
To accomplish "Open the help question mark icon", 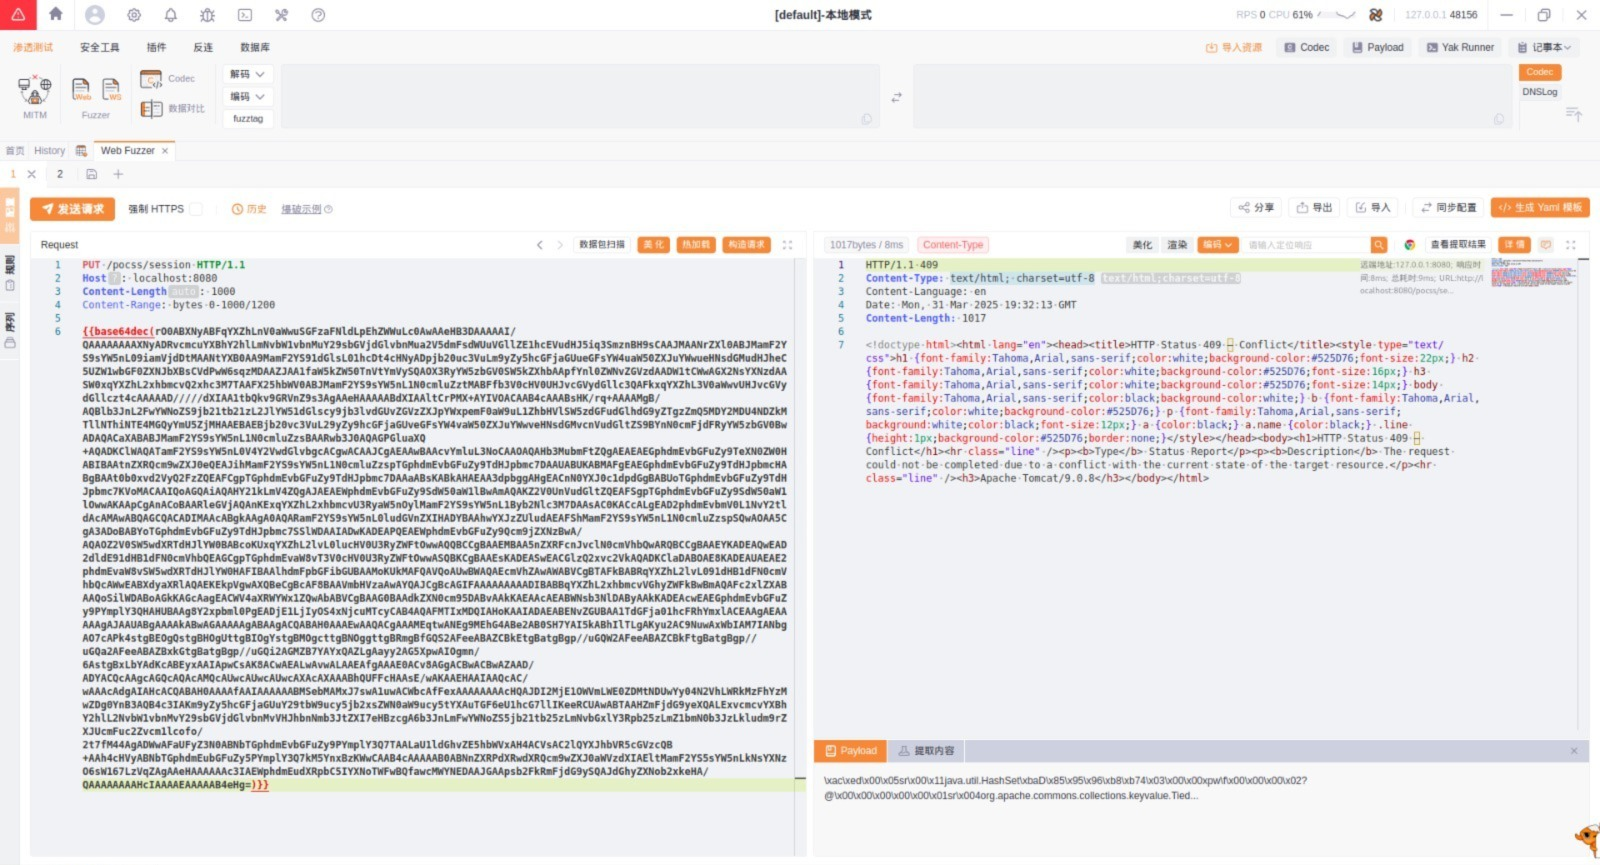I will pyautogui.click(x=318, y=15).
